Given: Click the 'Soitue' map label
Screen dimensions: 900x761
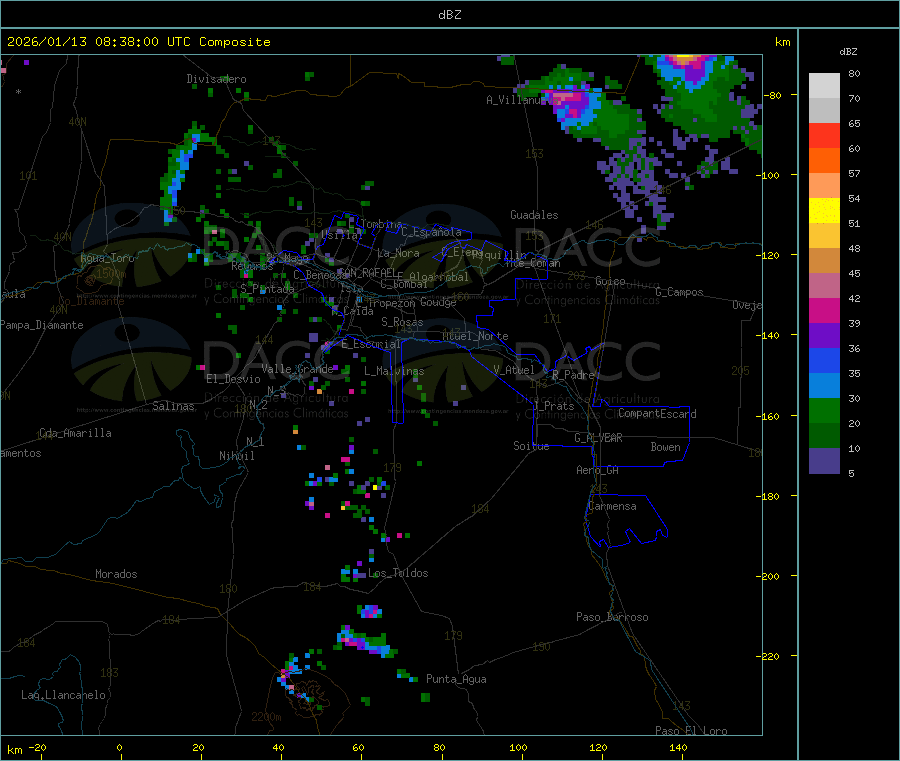Looking at the screenshot, I should tap(531, 446).
